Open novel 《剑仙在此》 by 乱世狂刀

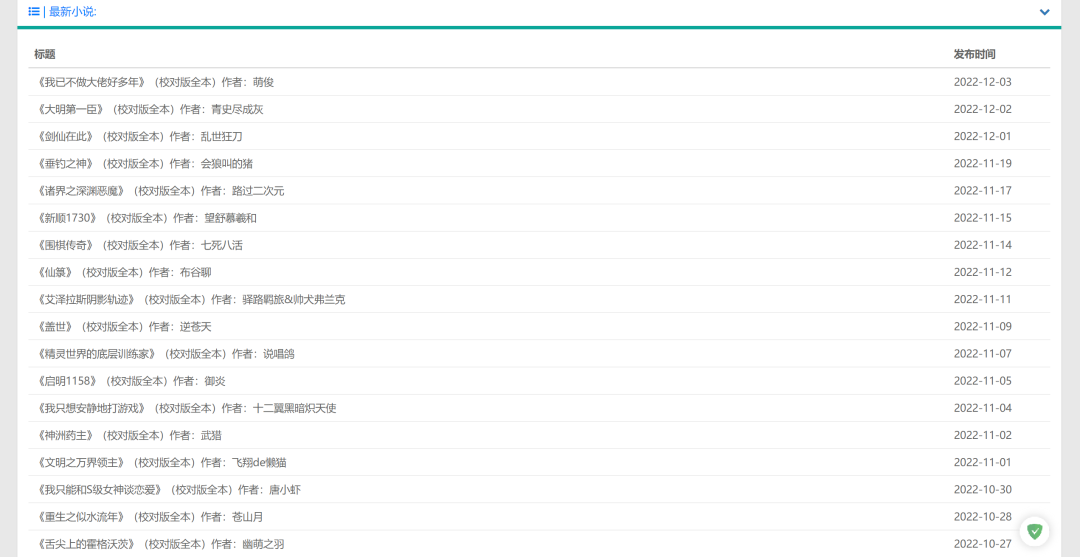(138, 136)
